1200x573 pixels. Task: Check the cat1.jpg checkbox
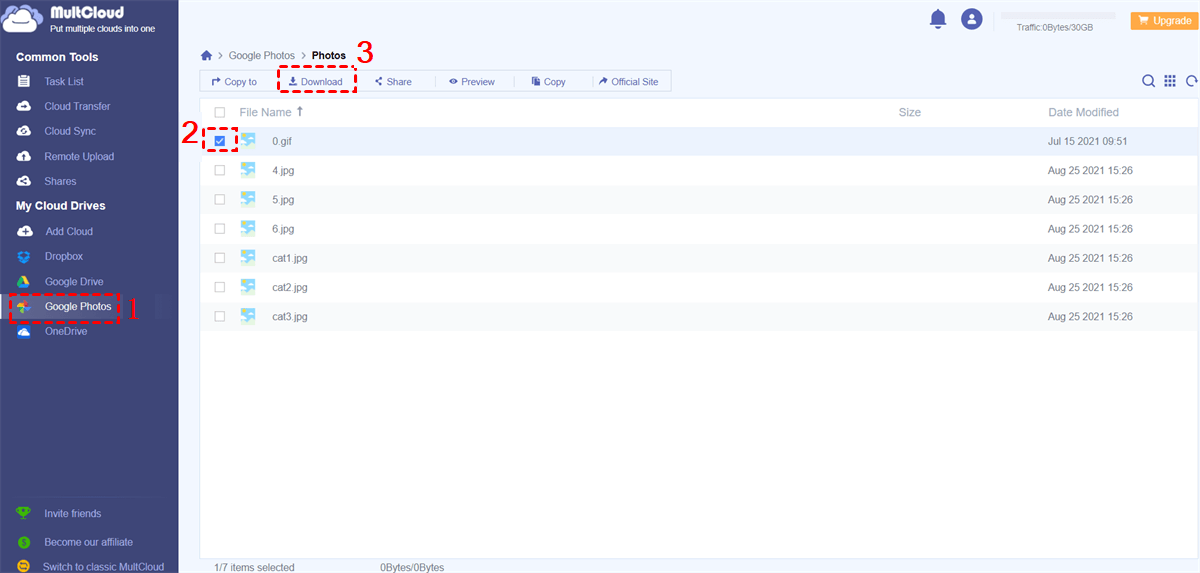coord(220,258)
